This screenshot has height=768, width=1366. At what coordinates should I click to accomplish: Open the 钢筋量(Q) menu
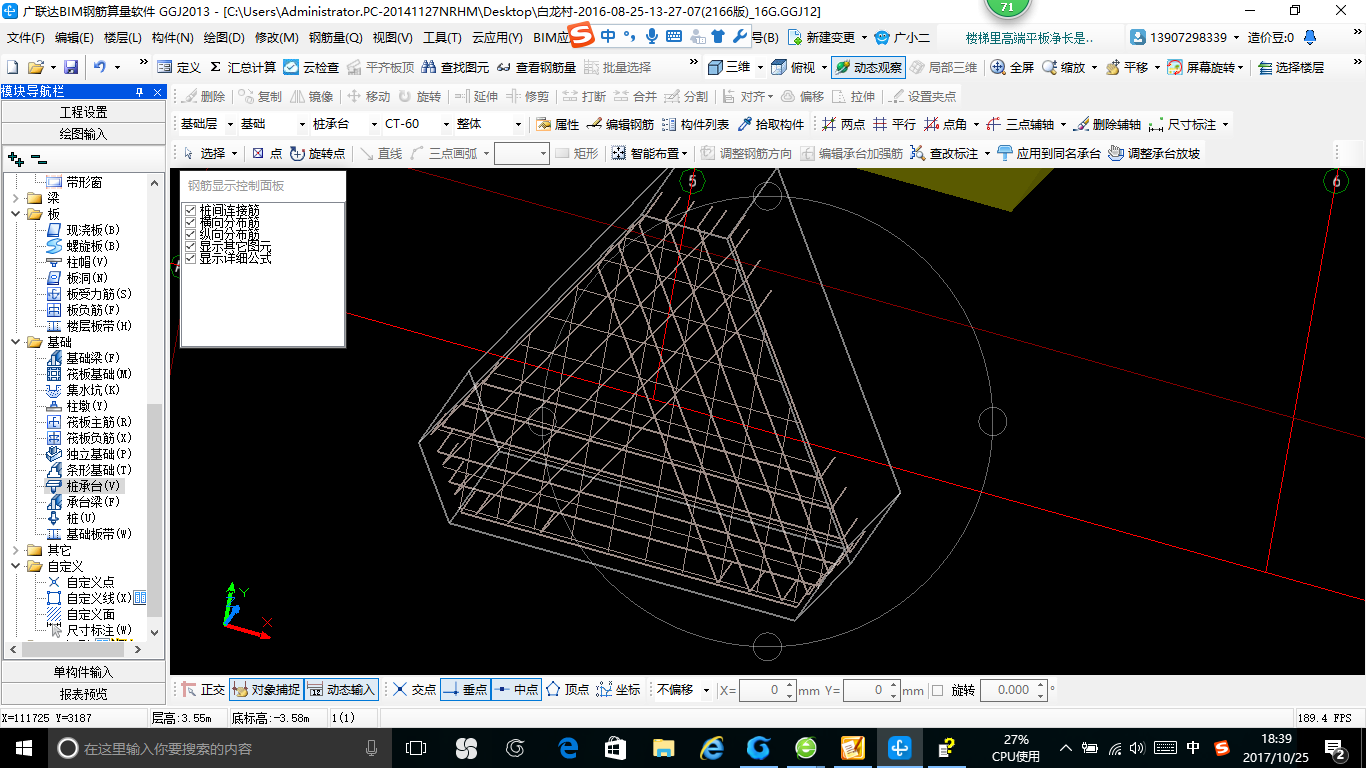(335, 38)
